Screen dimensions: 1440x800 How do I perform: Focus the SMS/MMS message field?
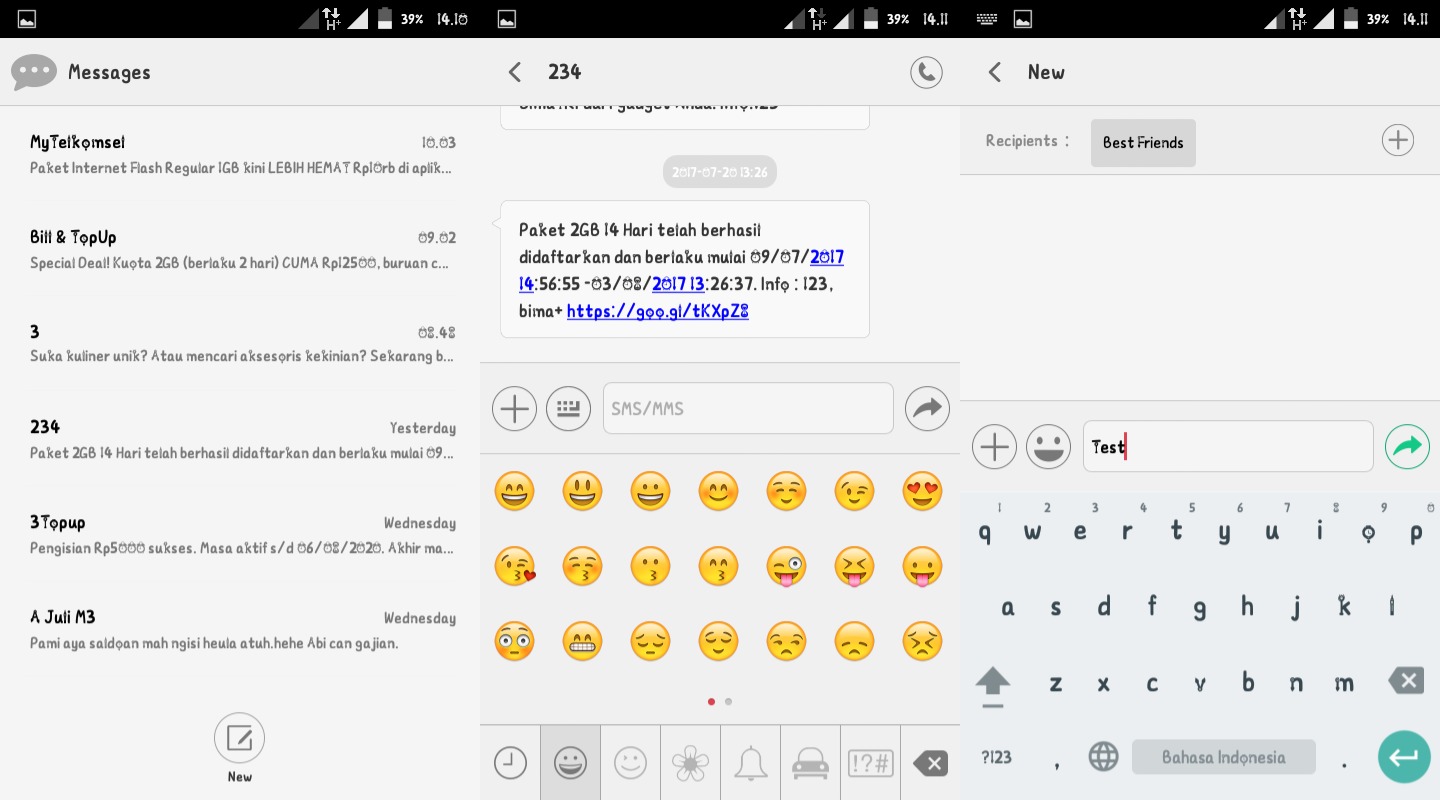(x=748, y=408)
